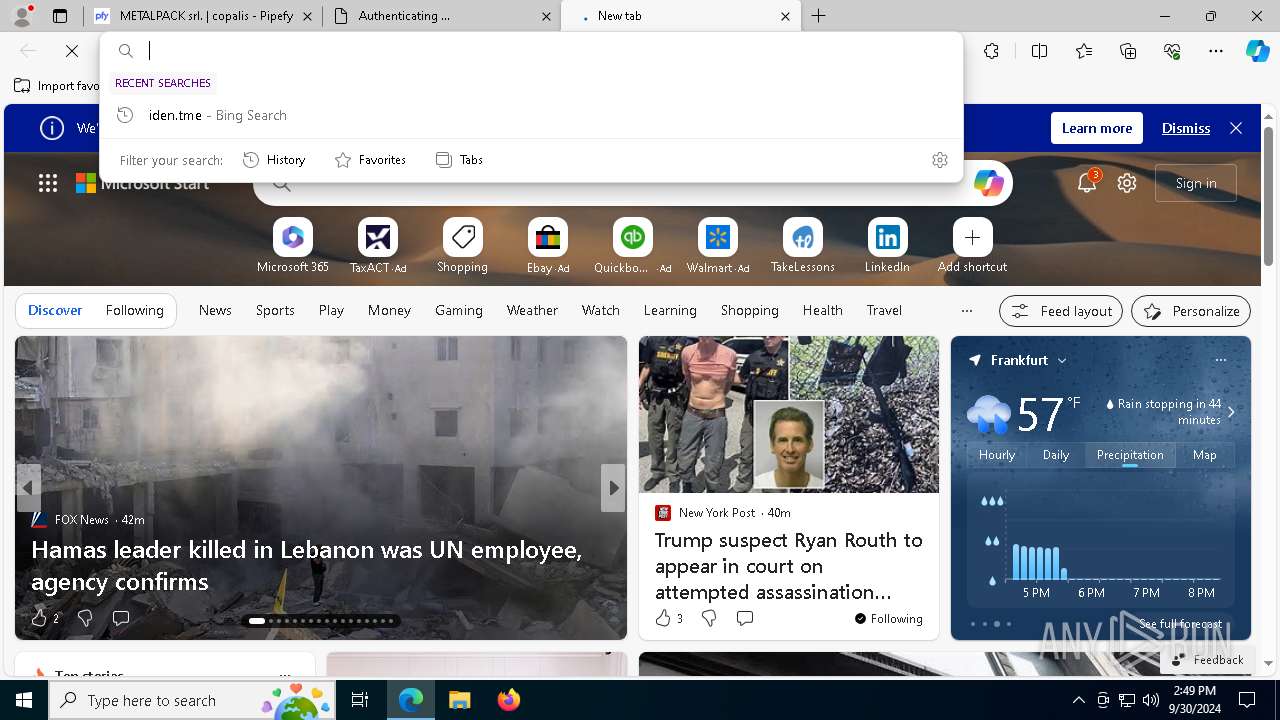The height and width of the screenshot is (720, 1280).
Task: Dislike the Hamas leader story
Action: click(85, 618)
